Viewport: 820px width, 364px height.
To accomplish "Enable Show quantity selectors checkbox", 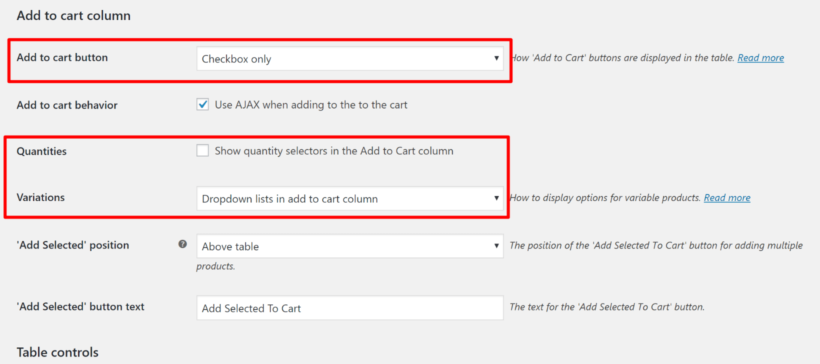I will tap(202, 151).
